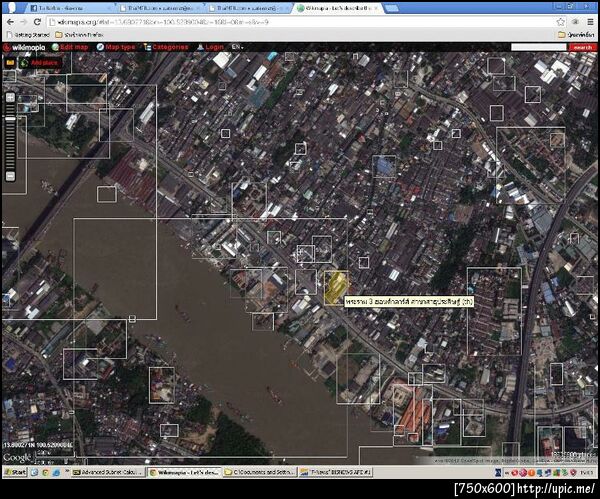Click the yellow icon beside Add place
Image resolution: width=600 pixels, height=499 pixels.
click(10, 63)
